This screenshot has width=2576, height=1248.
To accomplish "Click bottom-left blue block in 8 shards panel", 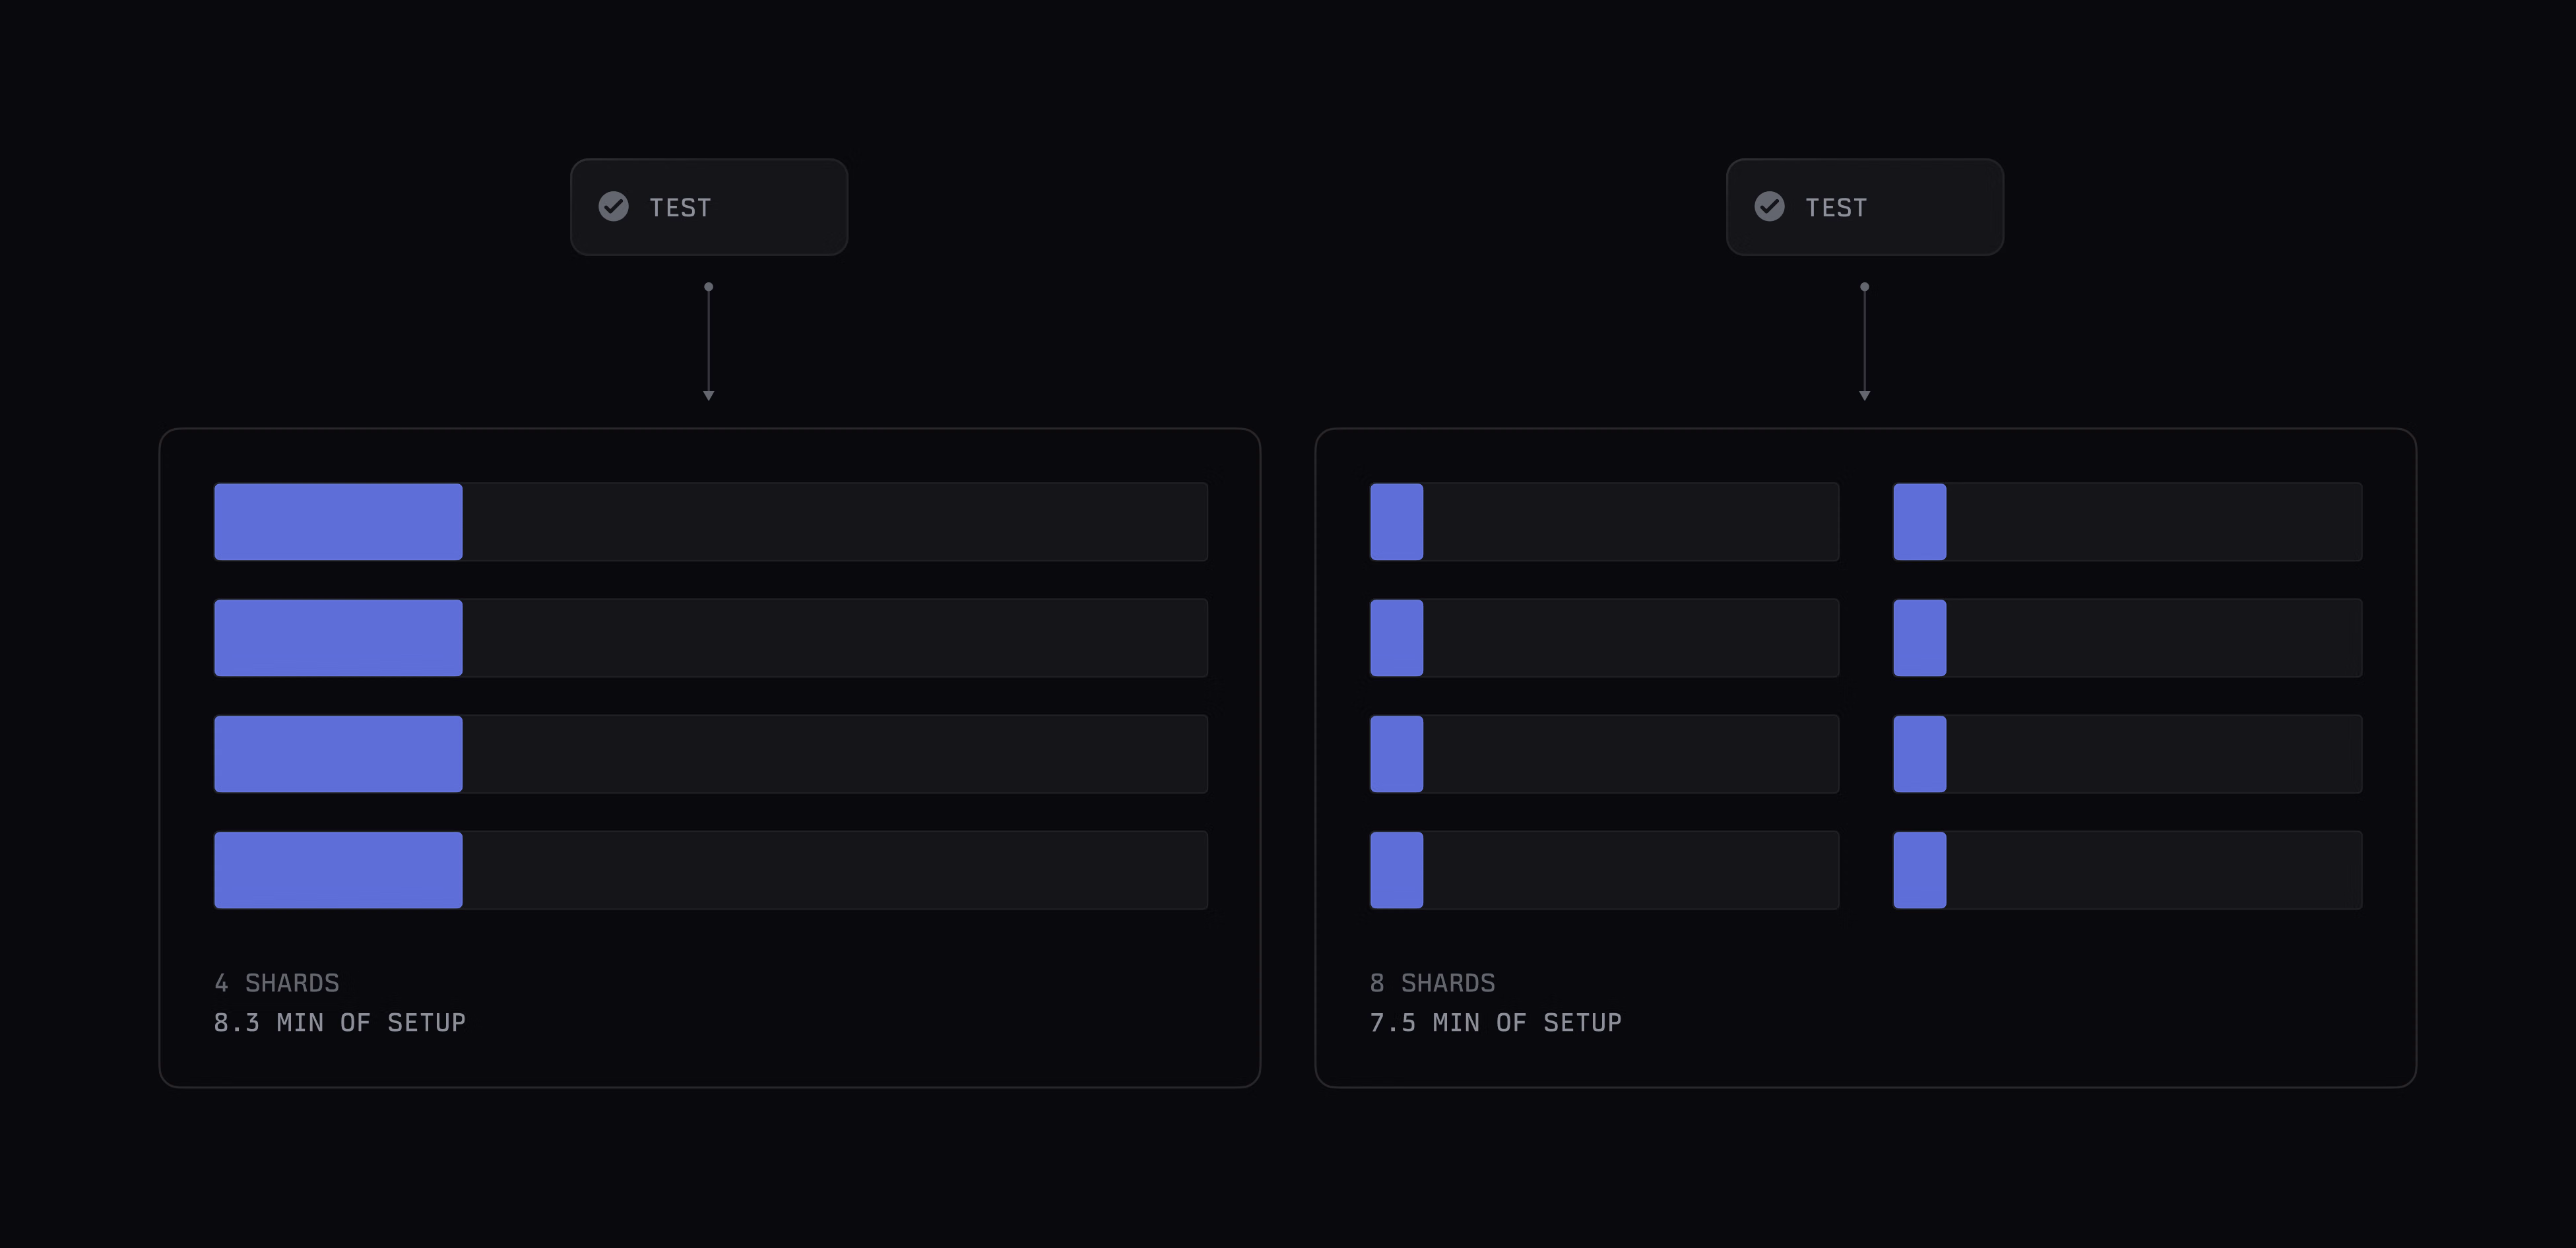I will (x=1396, y=870).
